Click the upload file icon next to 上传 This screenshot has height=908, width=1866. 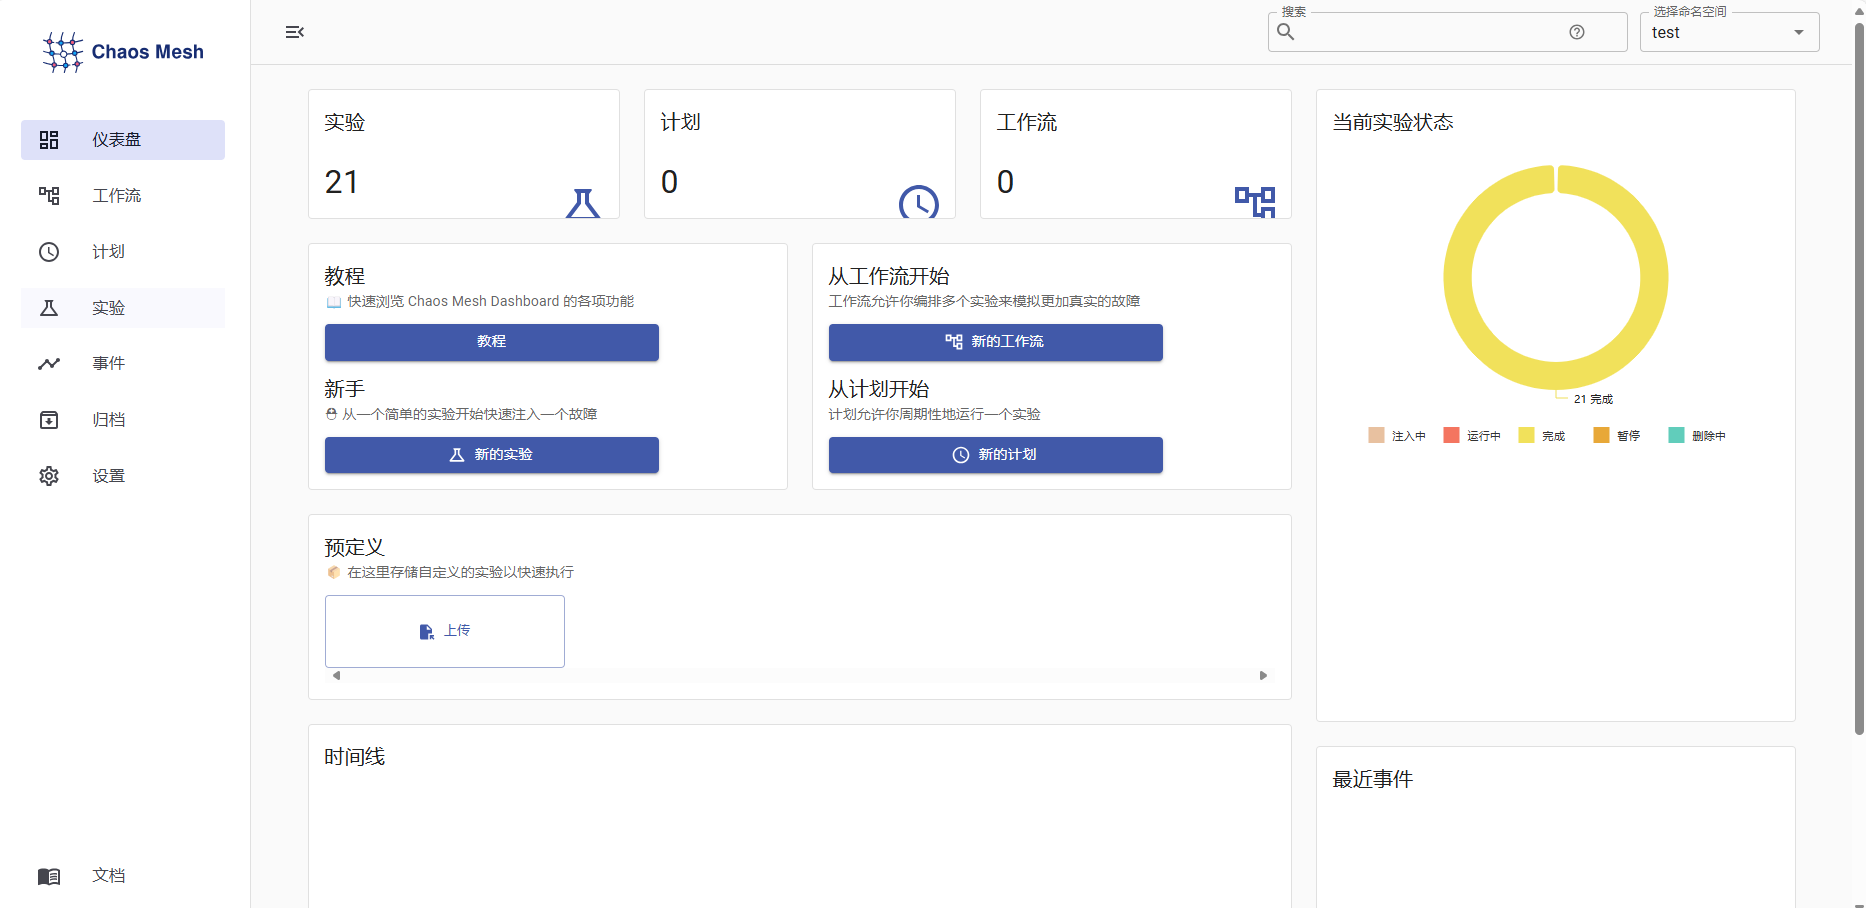pyautogui.click(x=427, y=632)
